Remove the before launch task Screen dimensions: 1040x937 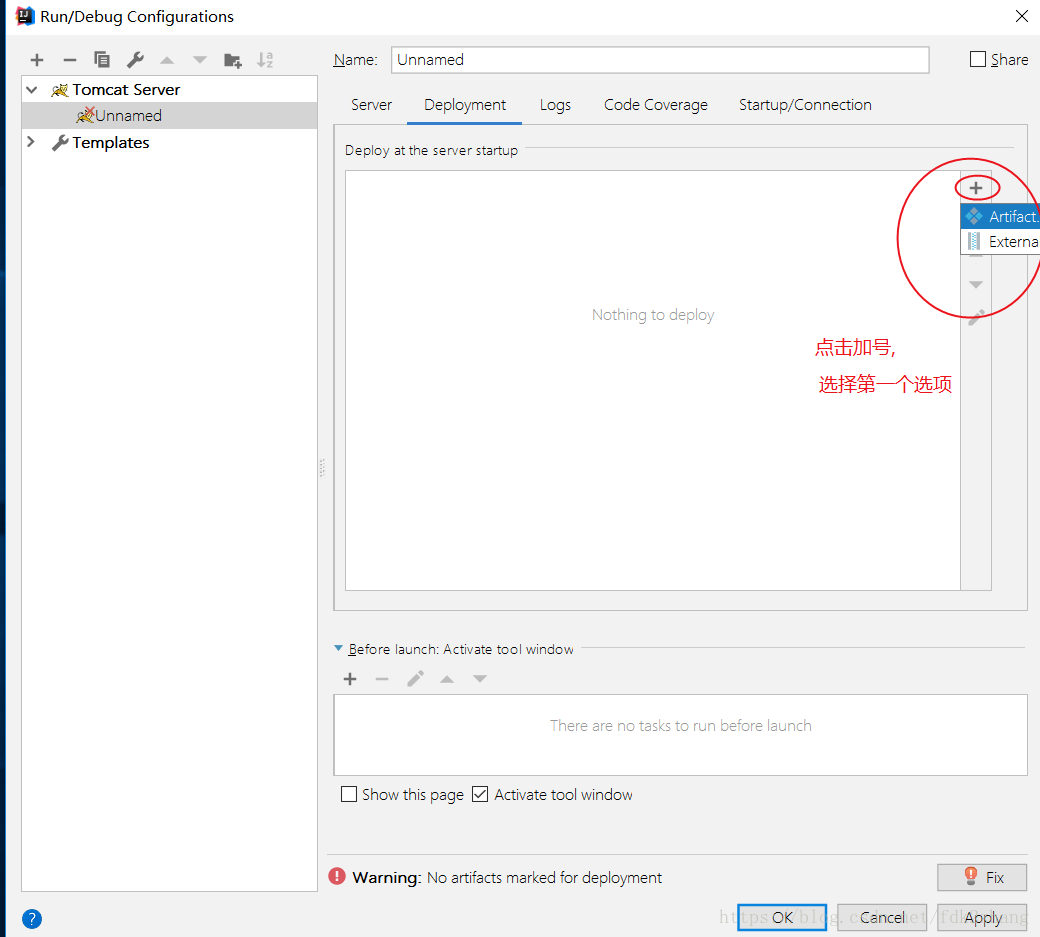pyautogui.click(x=381, y=679)
